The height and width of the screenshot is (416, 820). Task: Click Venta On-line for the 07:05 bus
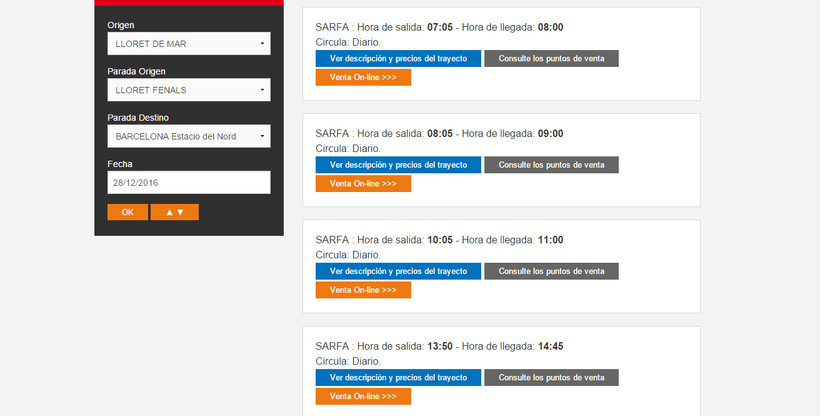(x=363, y=77)
